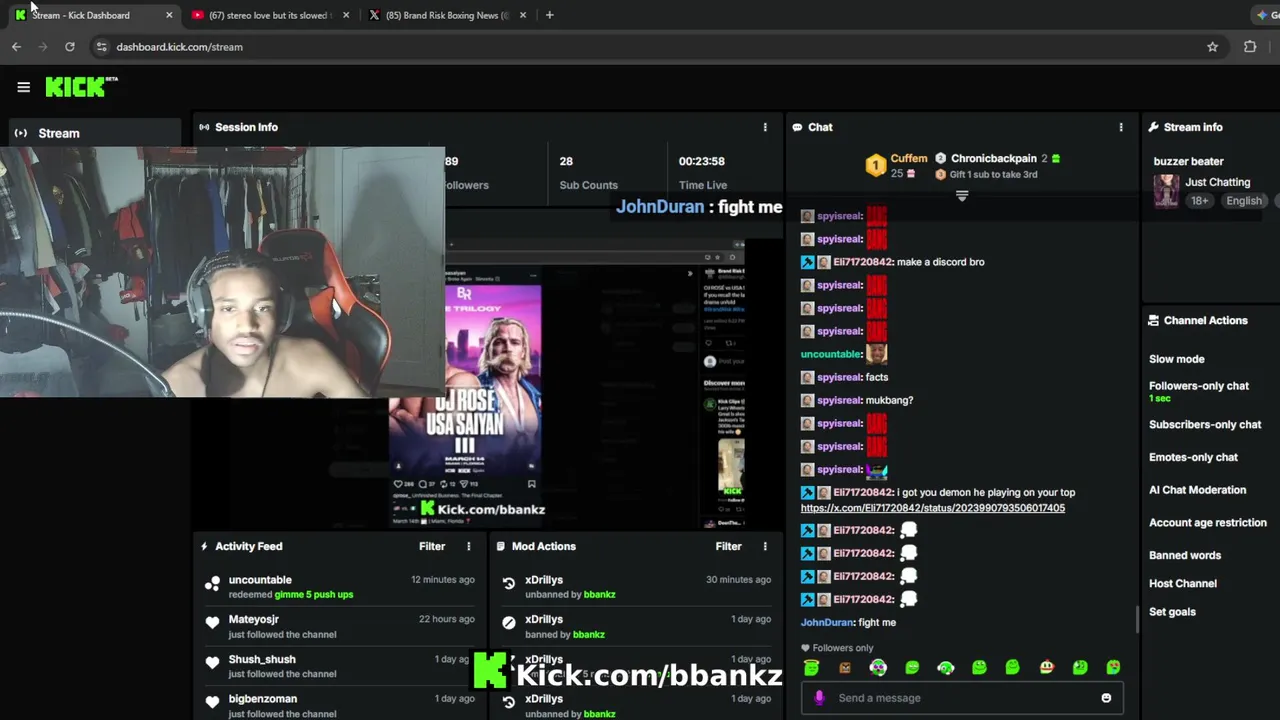Open Chat panel three-dot menu
This screenshot has height=720, width=1280.
[1121, 127]
